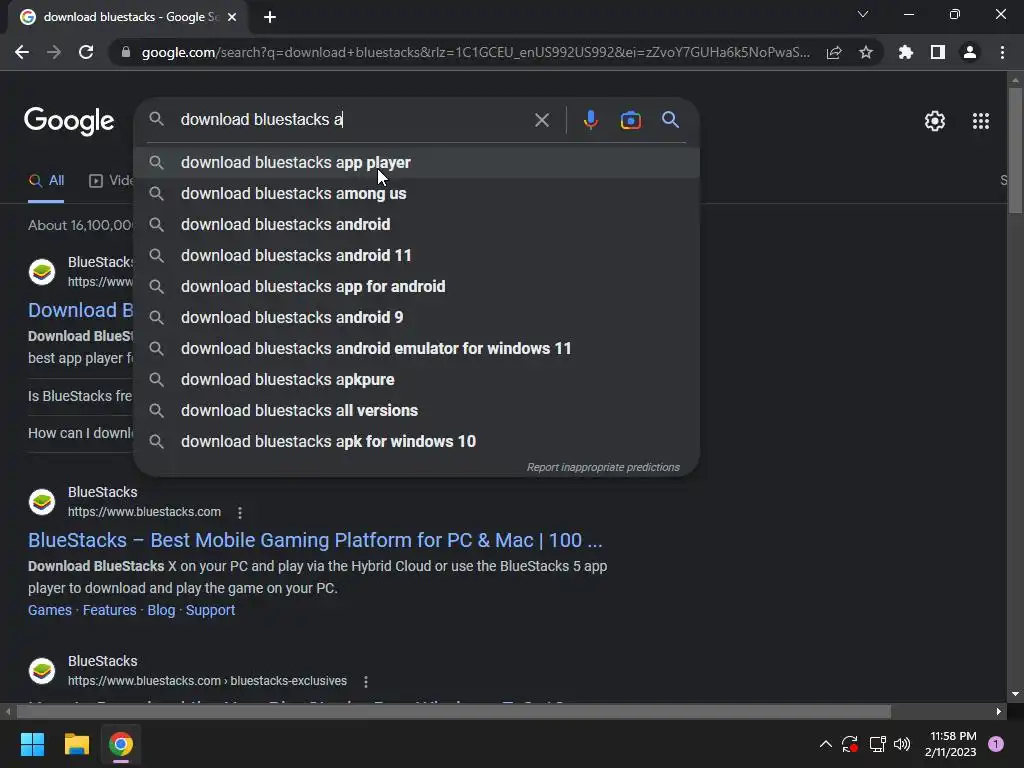
Task: Toggle Chrome side panel icon
Action: pos(938,52)
